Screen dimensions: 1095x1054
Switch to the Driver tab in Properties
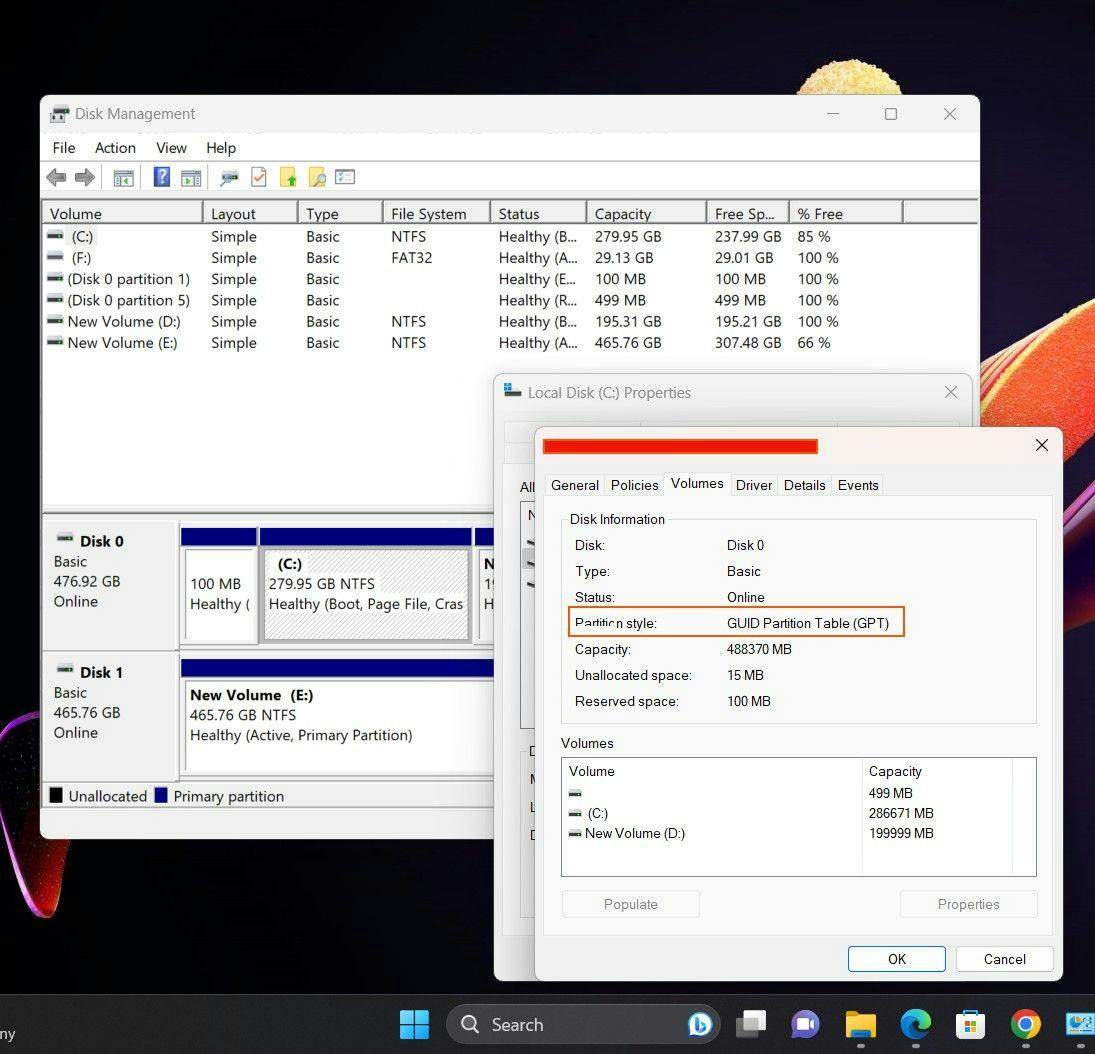(x=753, y=485)
